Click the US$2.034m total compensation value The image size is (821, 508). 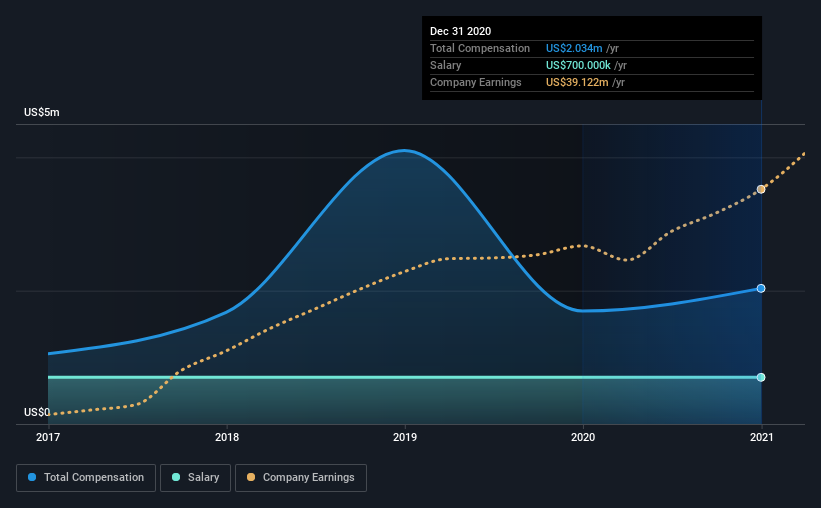(x=574, y=48)
